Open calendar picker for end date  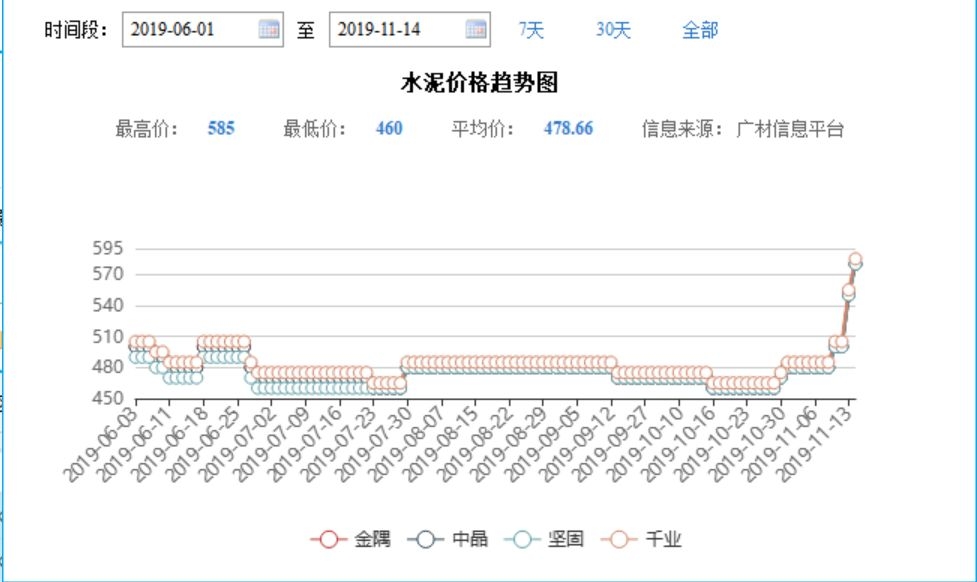click(476, 29)
